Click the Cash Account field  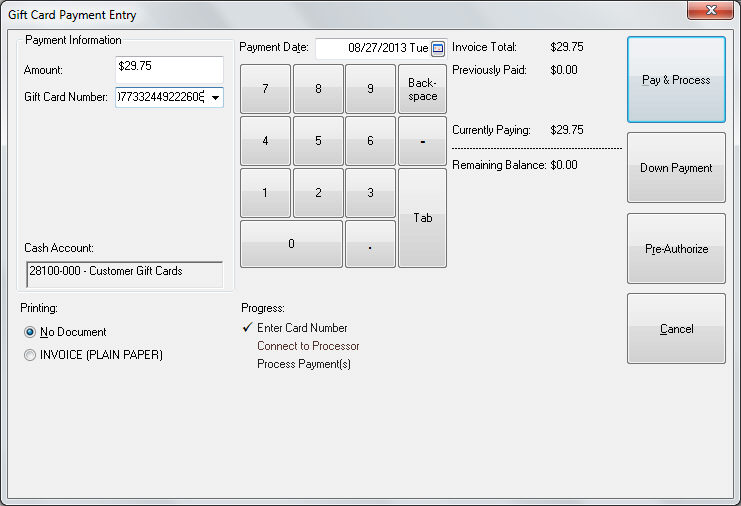coord(123,272)
